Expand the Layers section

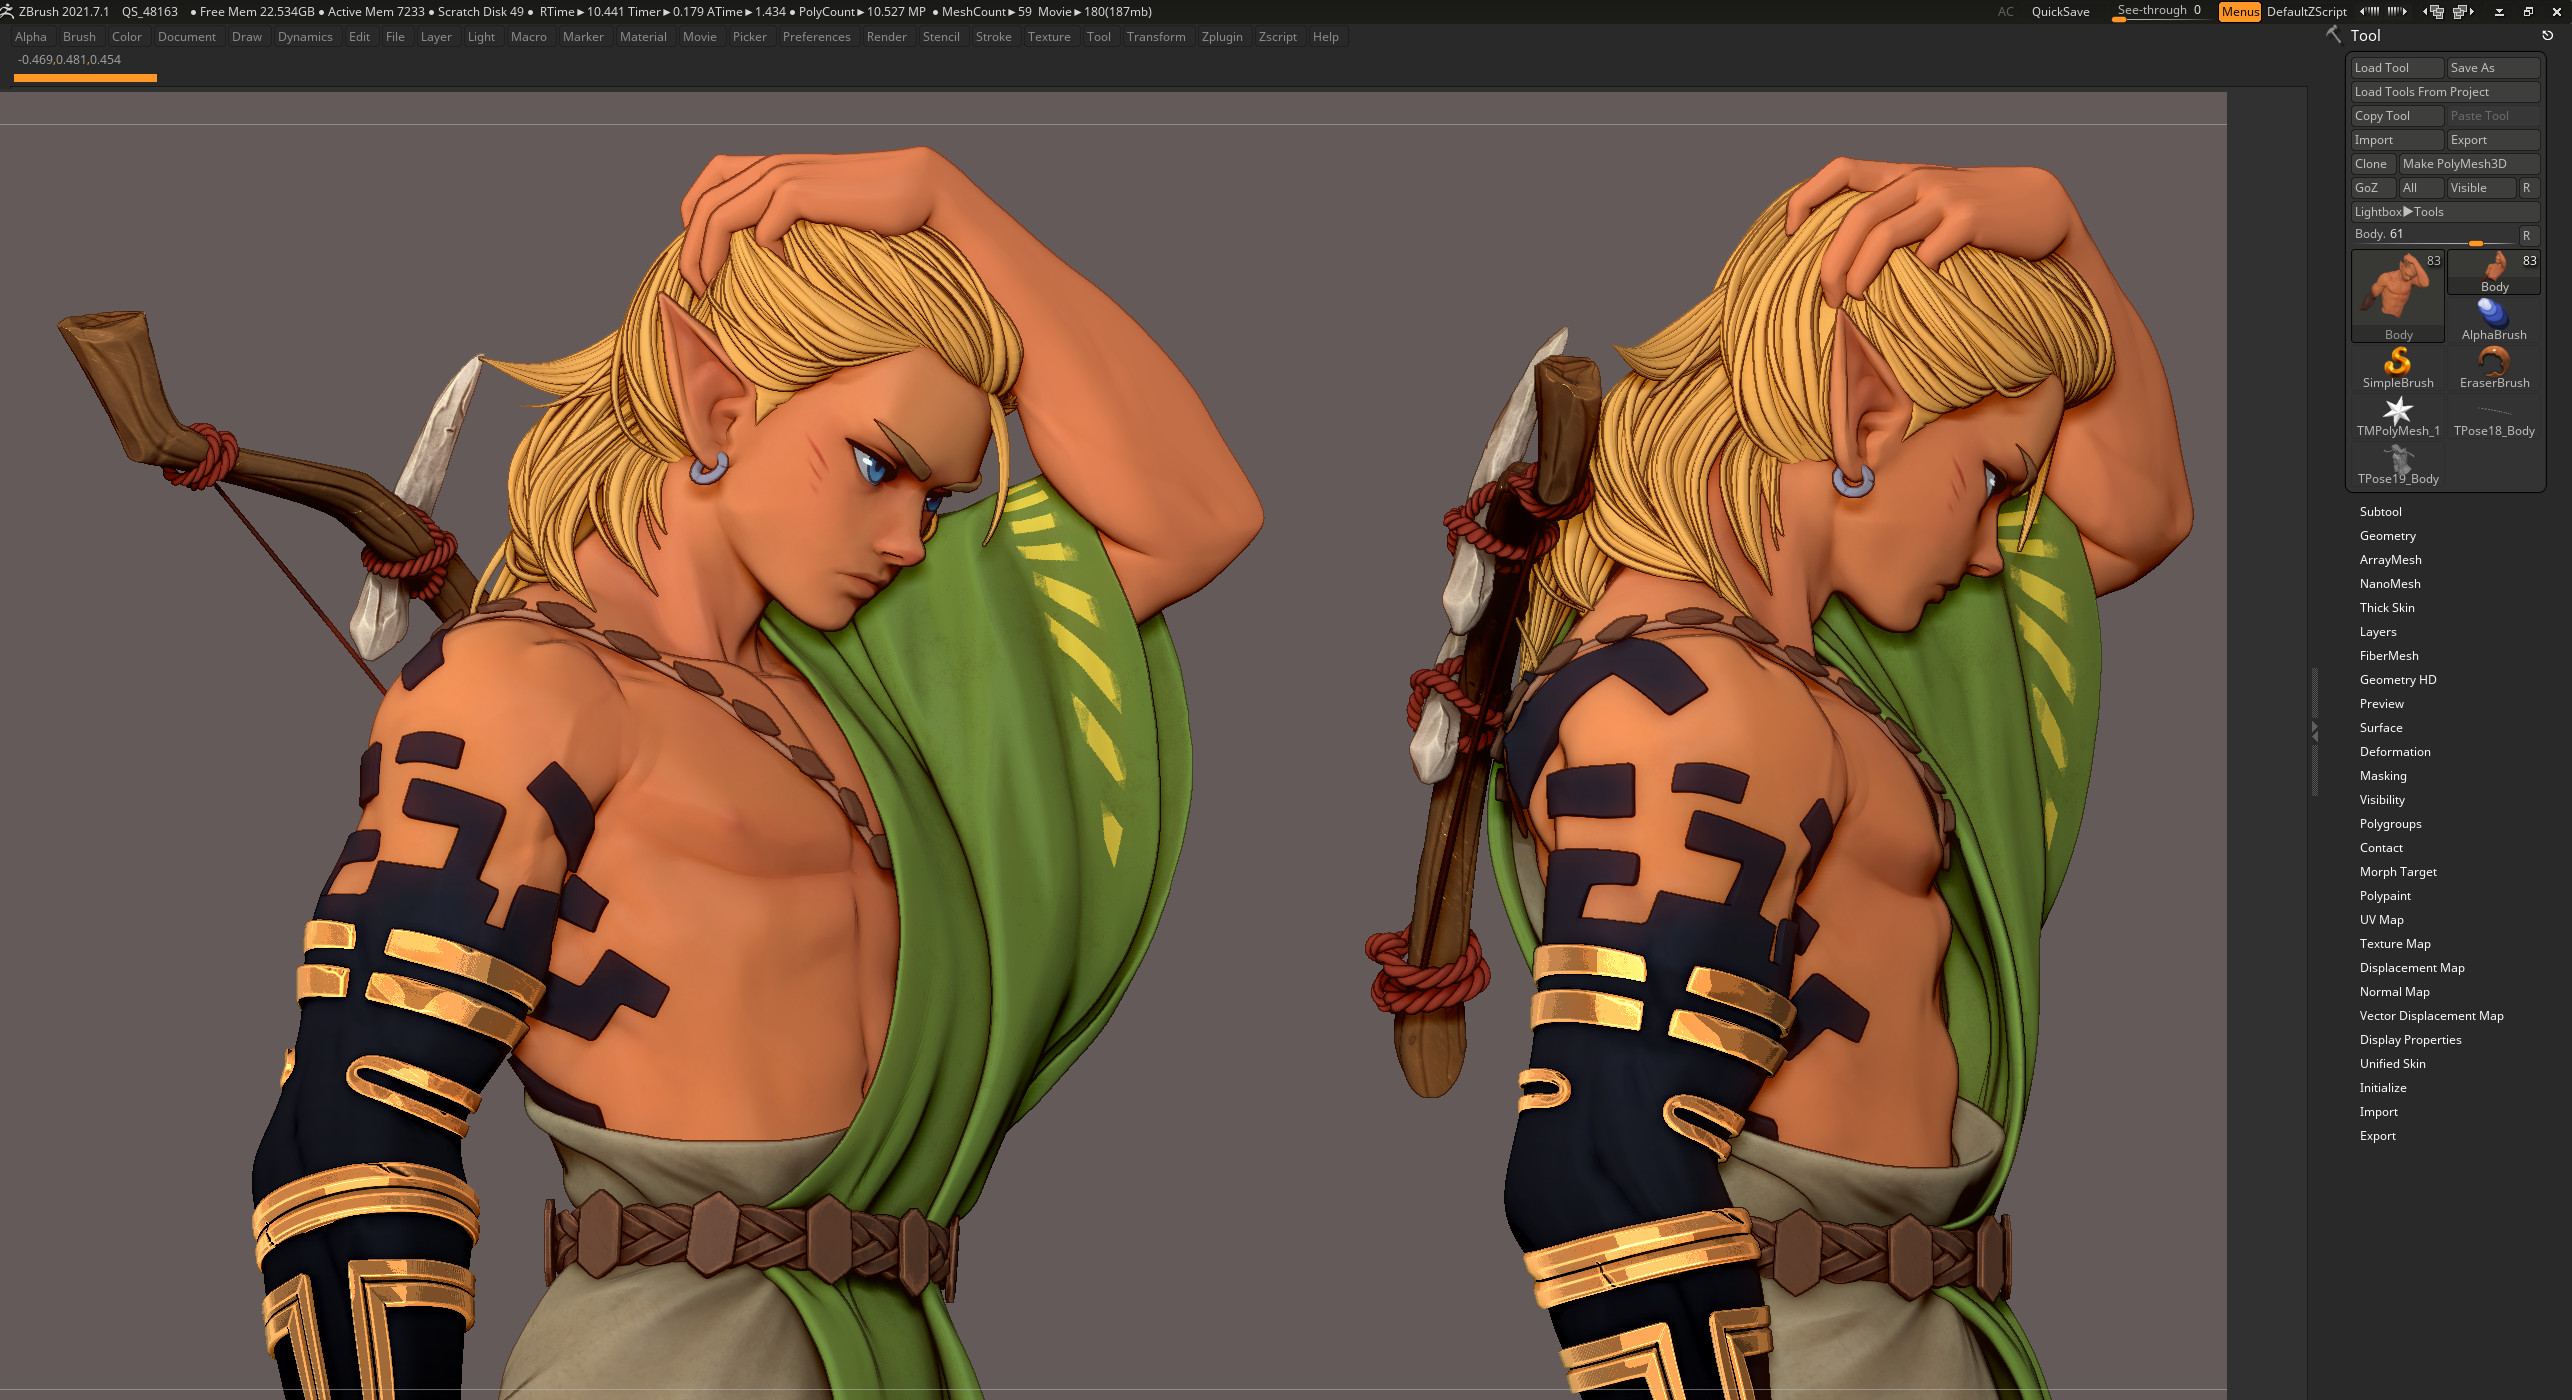point(2377,632)
